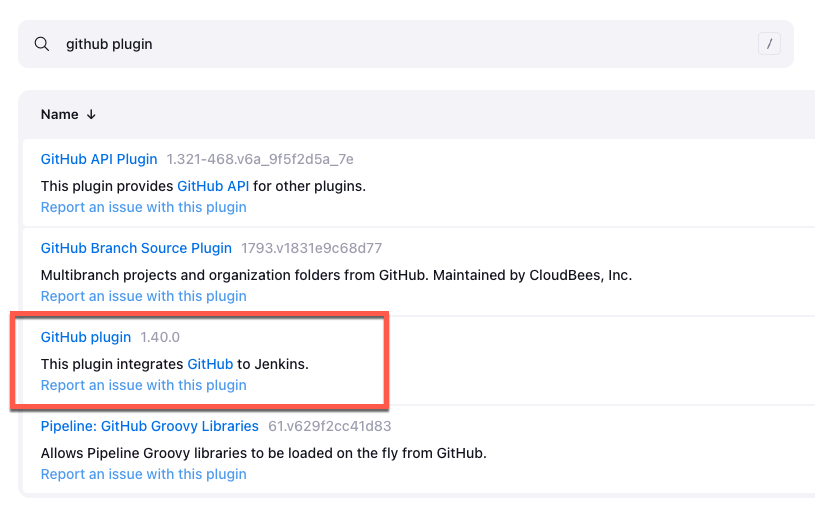Viewport: 815px width, 530px height.
Task: Report an issue with Pipeline: GitHub Groovy Libraries
Action: point(143,474)
